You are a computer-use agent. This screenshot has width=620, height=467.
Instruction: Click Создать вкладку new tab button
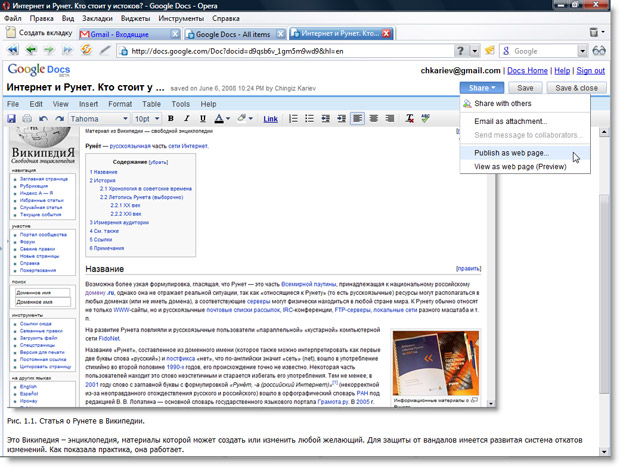pyautogui.click(x=40, y=33)
